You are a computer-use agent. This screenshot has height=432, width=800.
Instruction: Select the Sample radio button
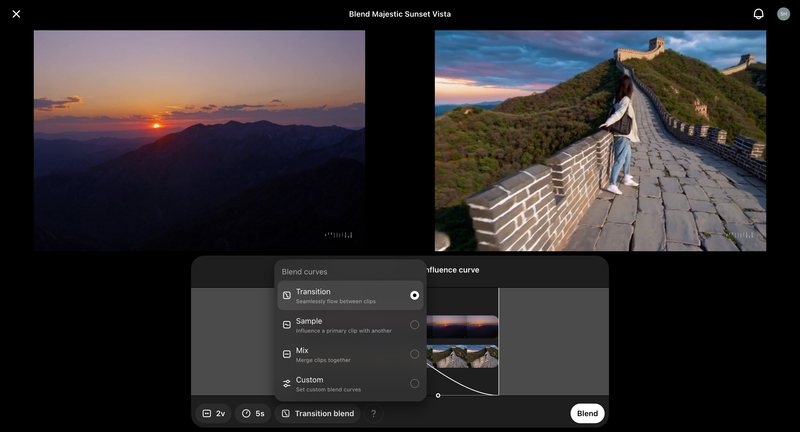coord(414,325)
